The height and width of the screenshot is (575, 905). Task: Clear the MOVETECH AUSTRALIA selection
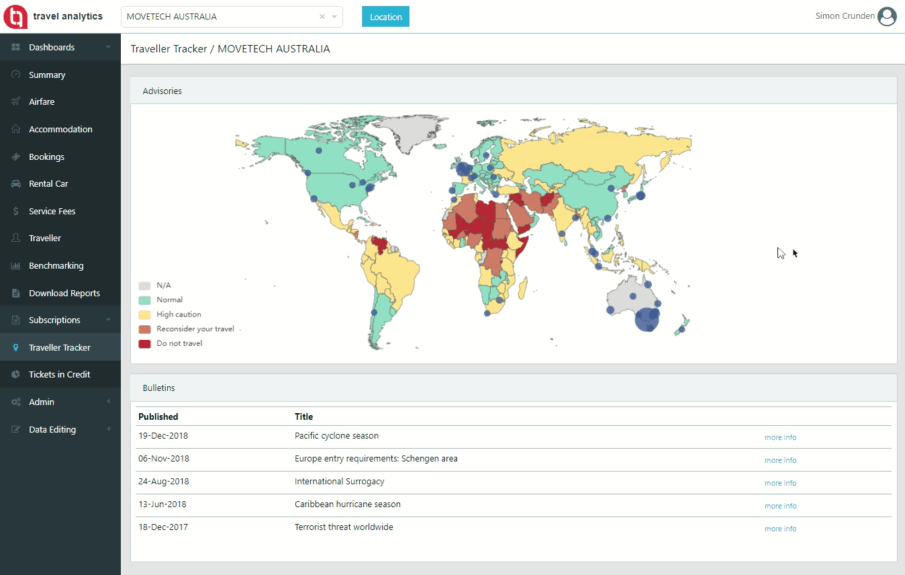(321, 17)
